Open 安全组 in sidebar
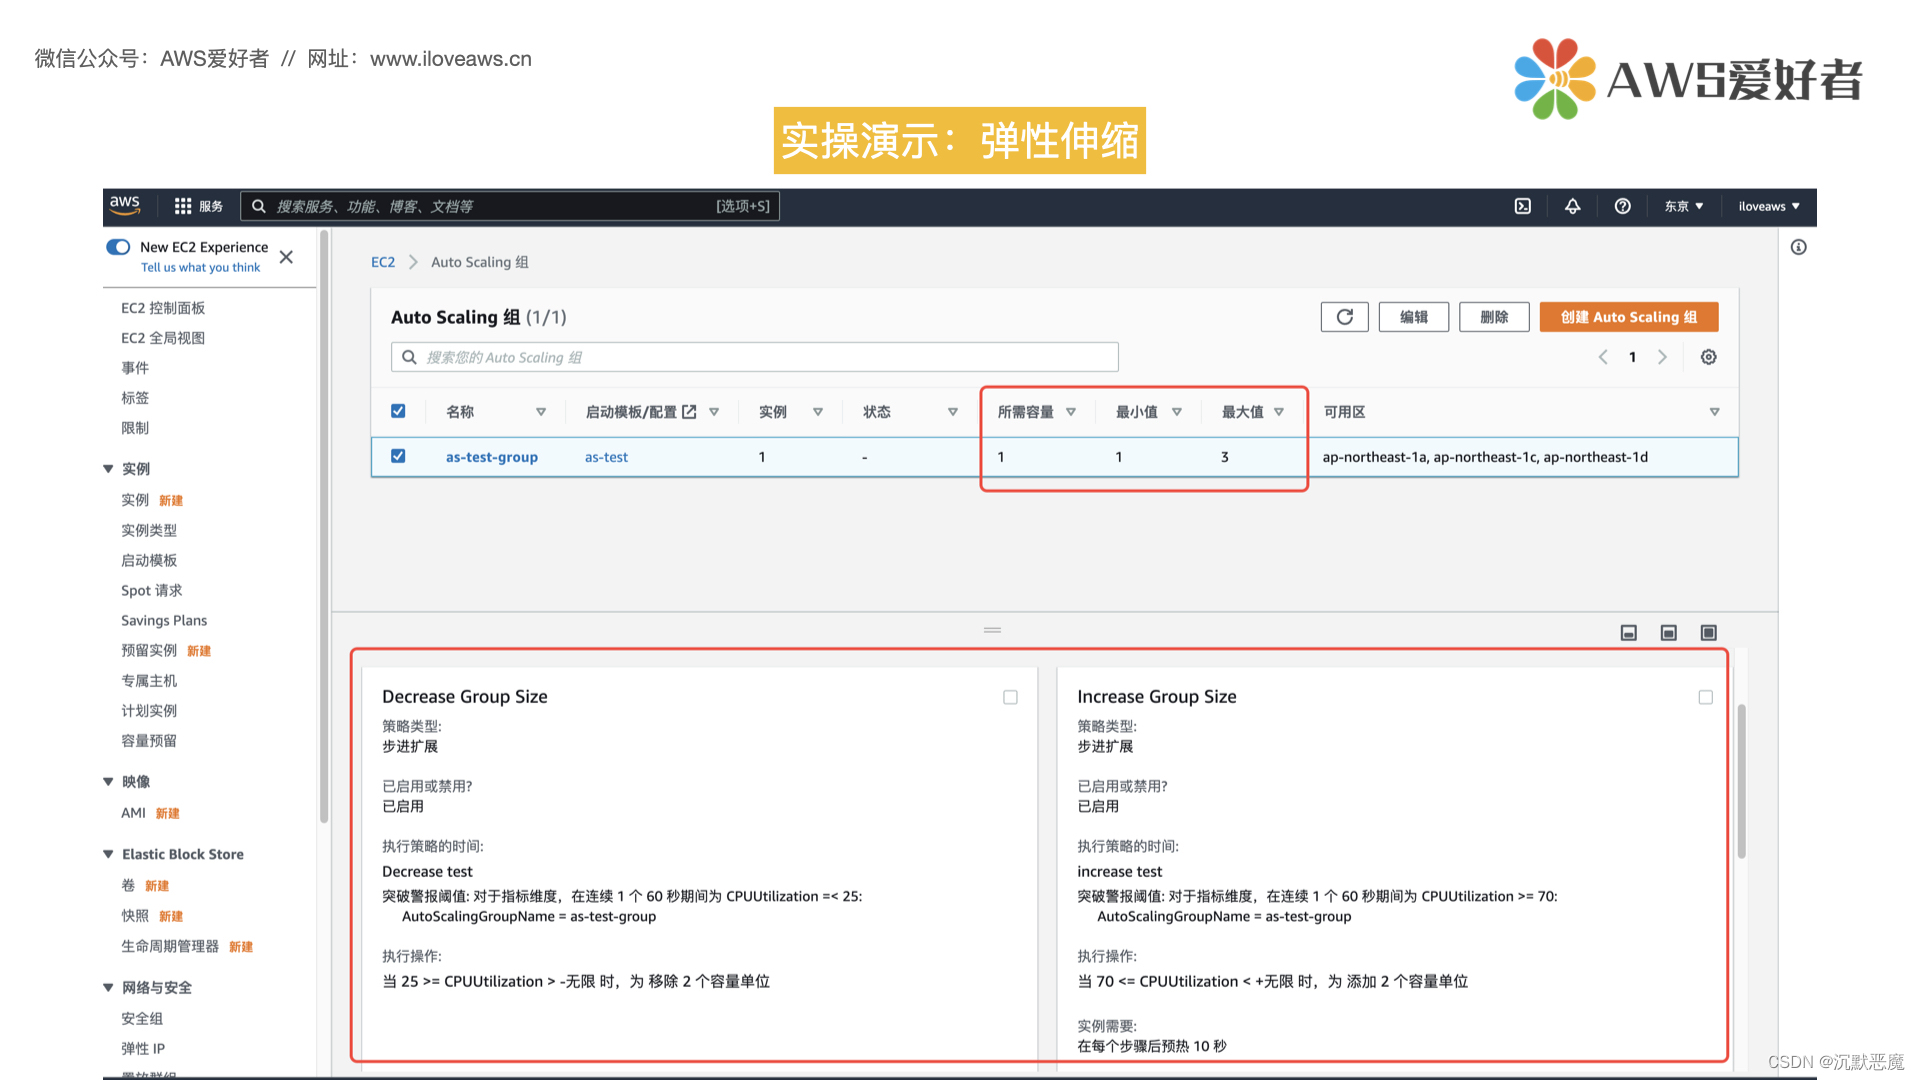This screenshot has height=1080, width=1920. click(142, 1019)
